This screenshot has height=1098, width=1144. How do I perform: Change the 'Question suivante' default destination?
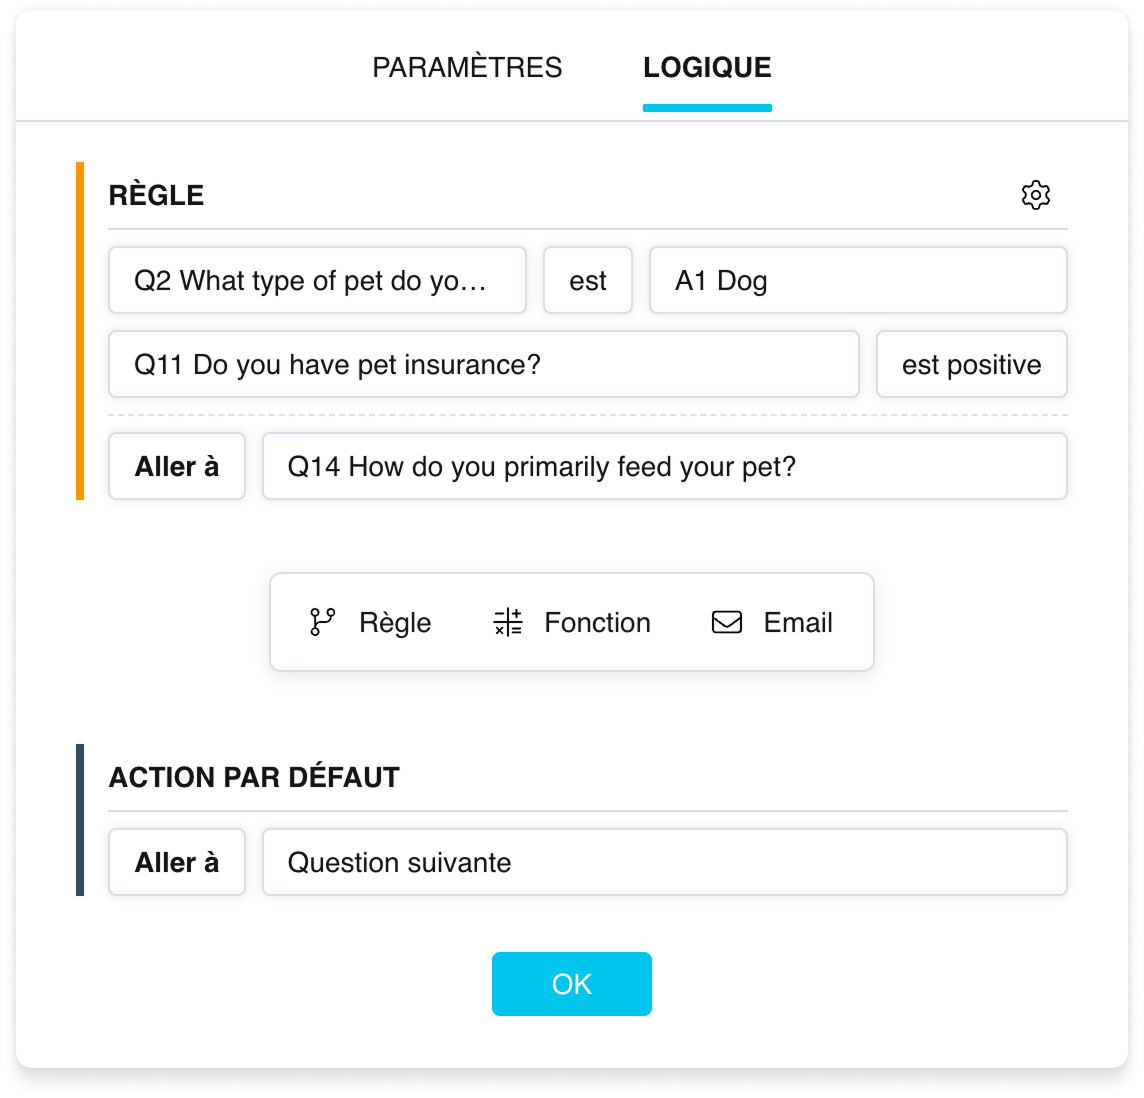coord(665,862)
